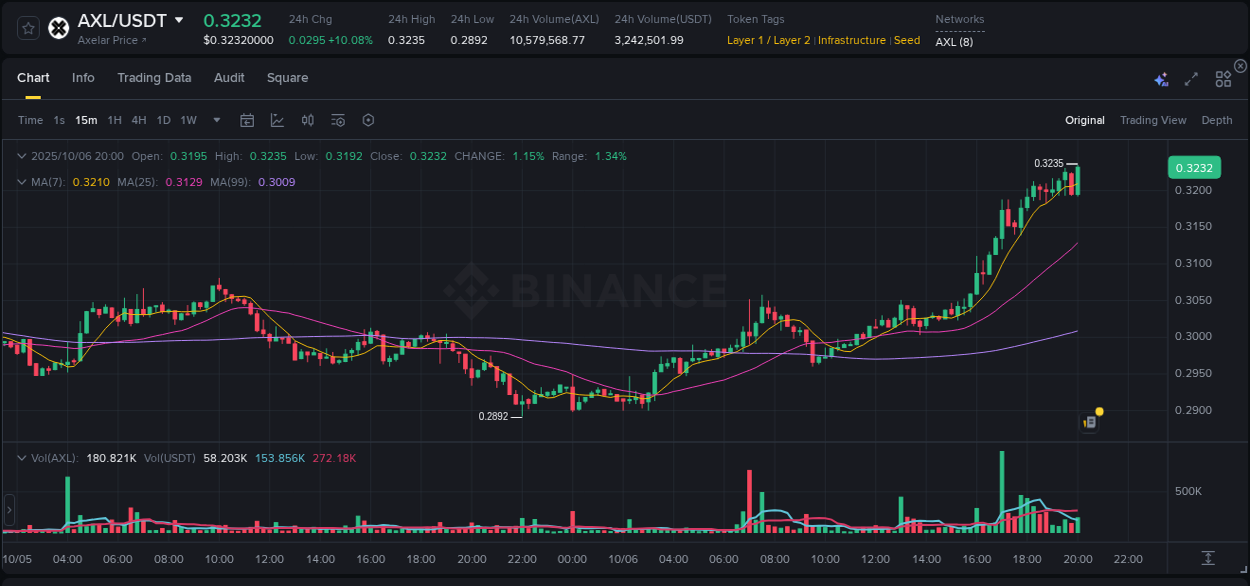The width and height of the screenshot is (1250, 586).
Task: Open chart settings via the hexagon gear icon
Action: tap(368, 120)
